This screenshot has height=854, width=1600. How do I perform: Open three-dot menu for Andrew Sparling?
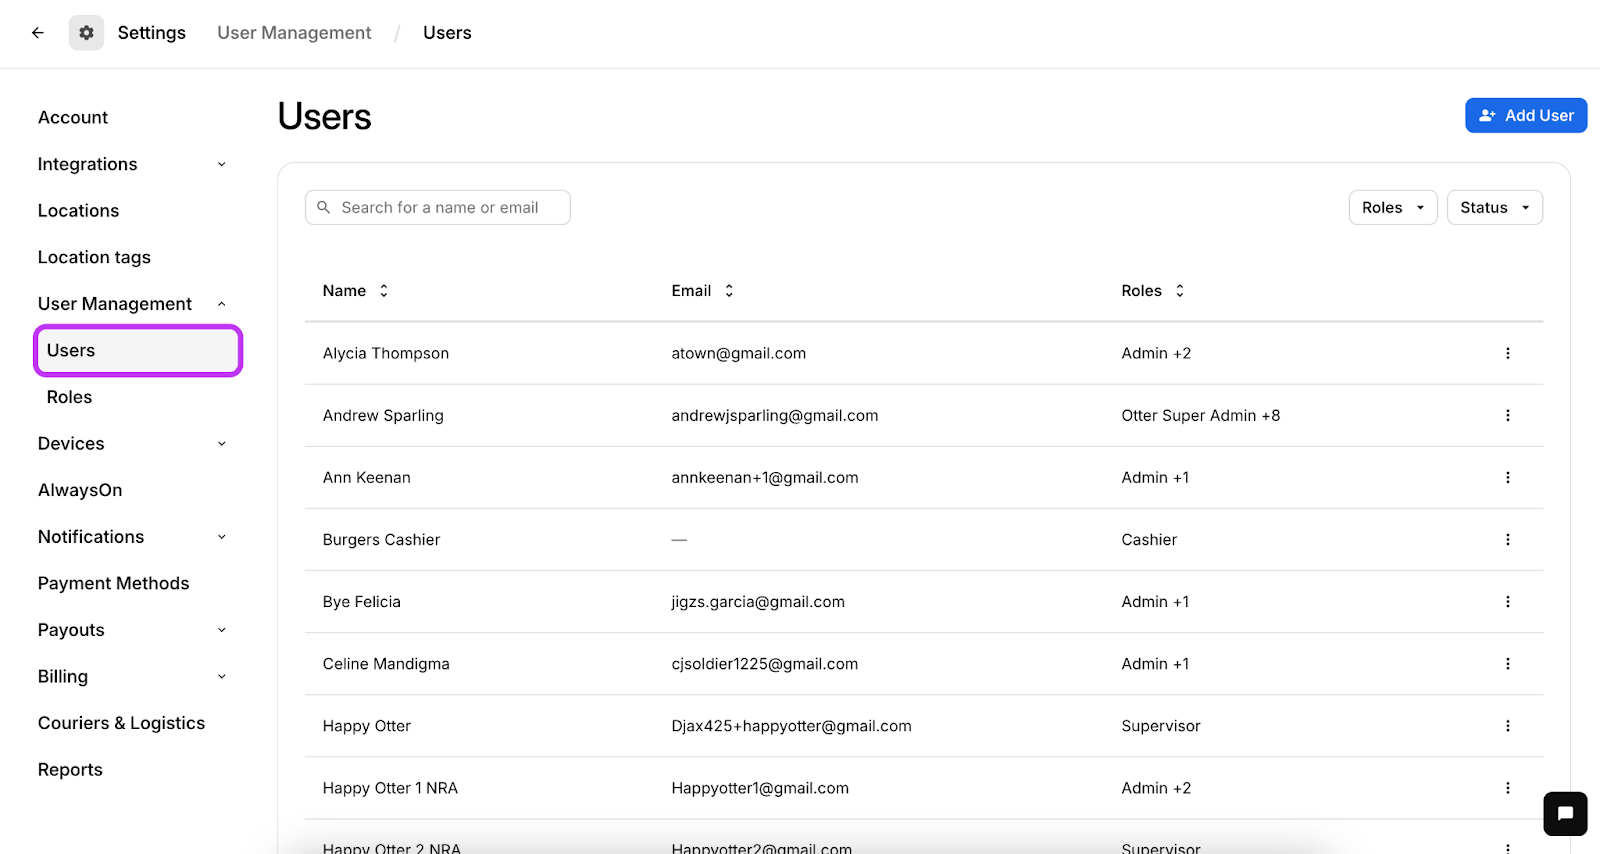[1508, 415]
